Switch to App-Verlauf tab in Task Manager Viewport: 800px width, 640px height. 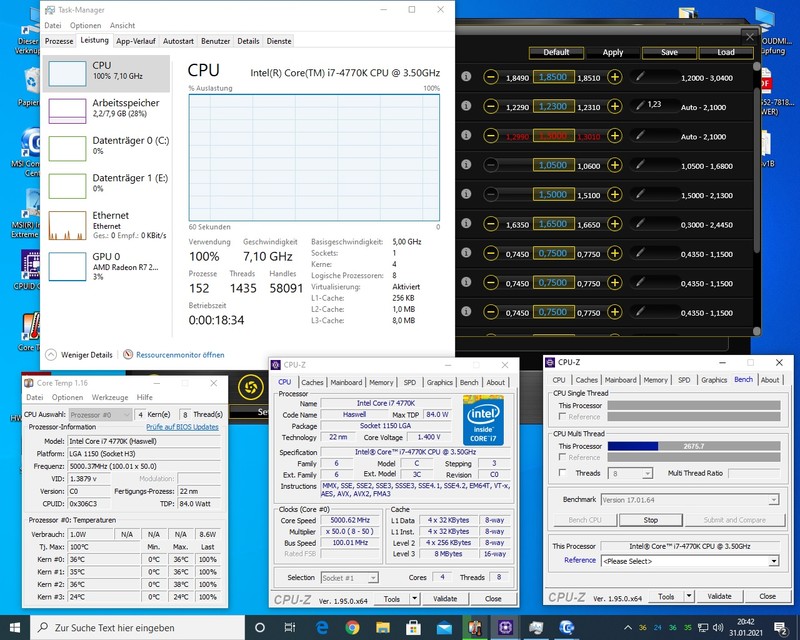136,41
